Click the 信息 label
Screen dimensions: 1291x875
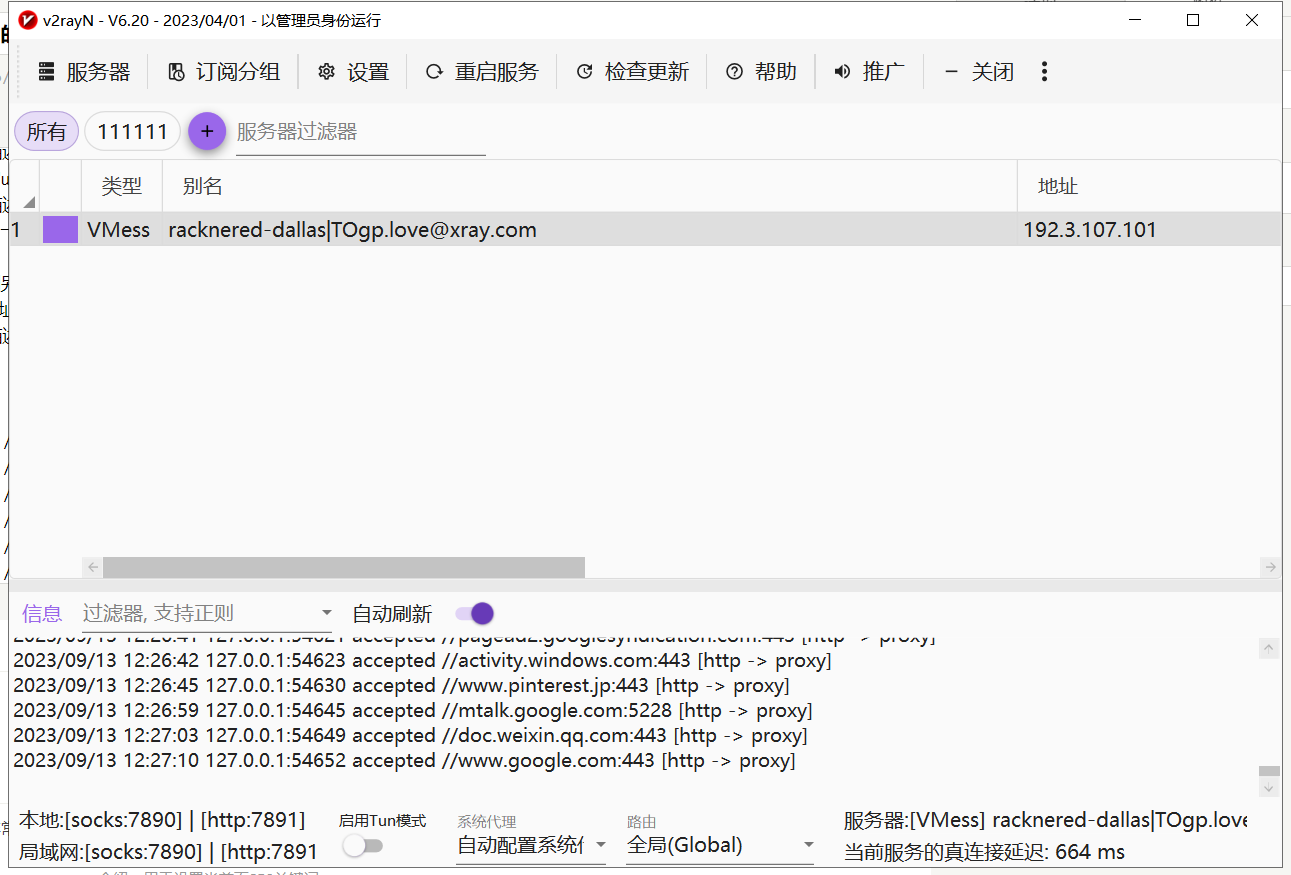pyautogui.click(x=42, y=613)
